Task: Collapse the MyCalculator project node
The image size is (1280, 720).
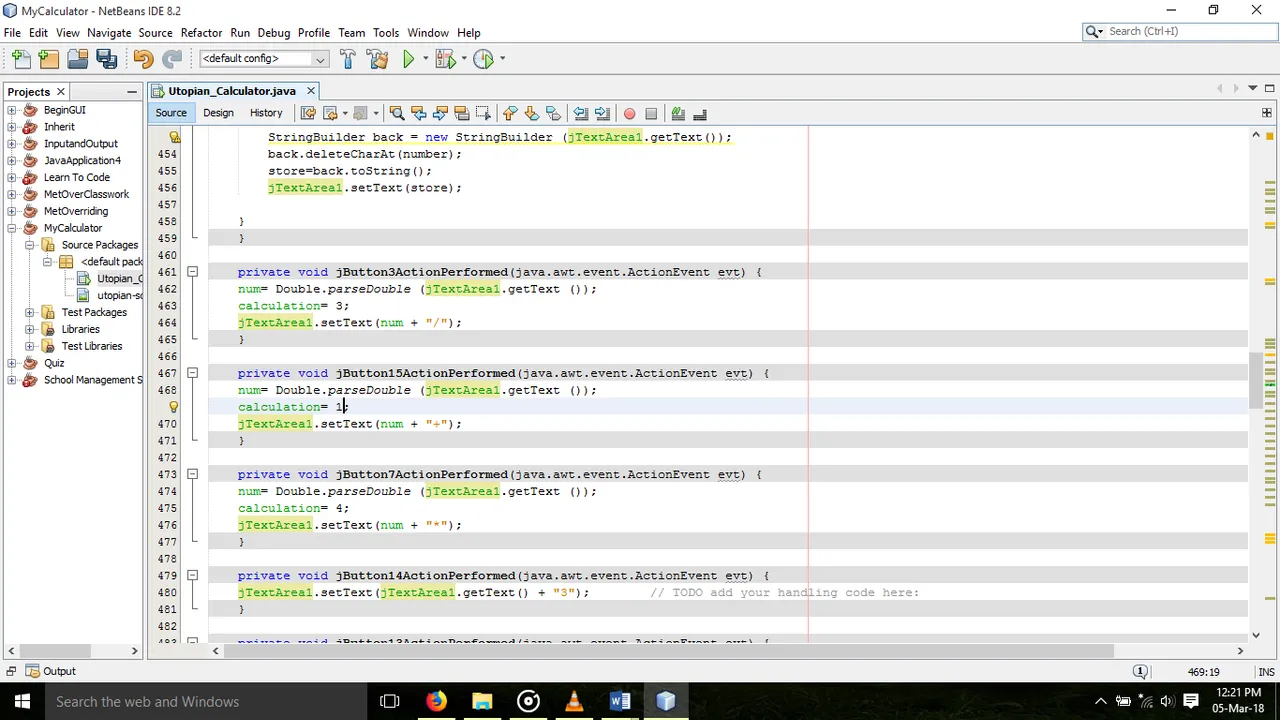Action: pyautogui.click(x=12, y=228)
